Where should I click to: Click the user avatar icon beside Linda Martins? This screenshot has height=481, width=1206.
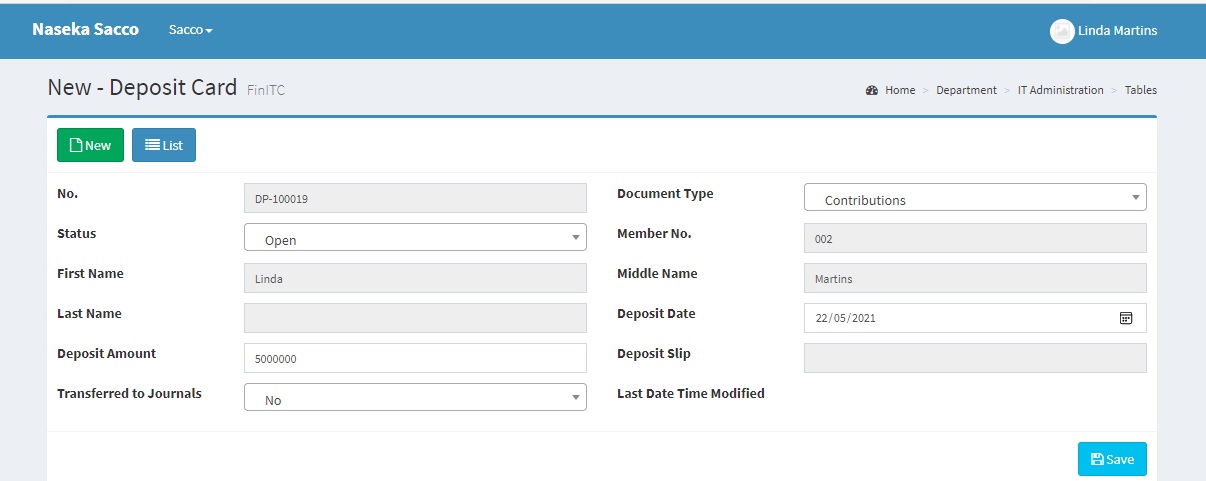pos(1061,31)
